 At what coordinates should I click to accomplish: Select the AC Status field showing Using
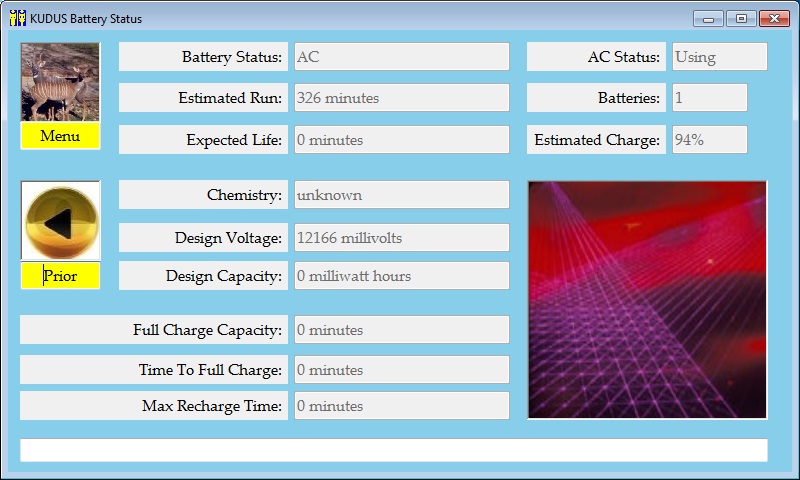click(719, 57)
